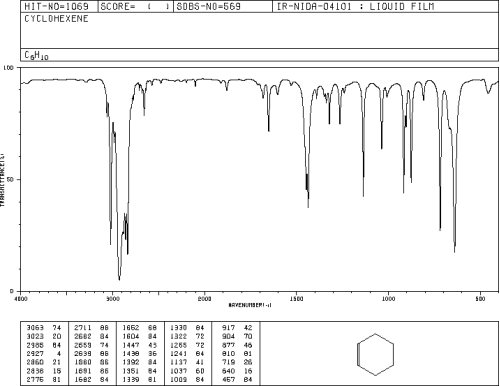
Task: Select the 3023 peak table row
Action: pos(44,336)
